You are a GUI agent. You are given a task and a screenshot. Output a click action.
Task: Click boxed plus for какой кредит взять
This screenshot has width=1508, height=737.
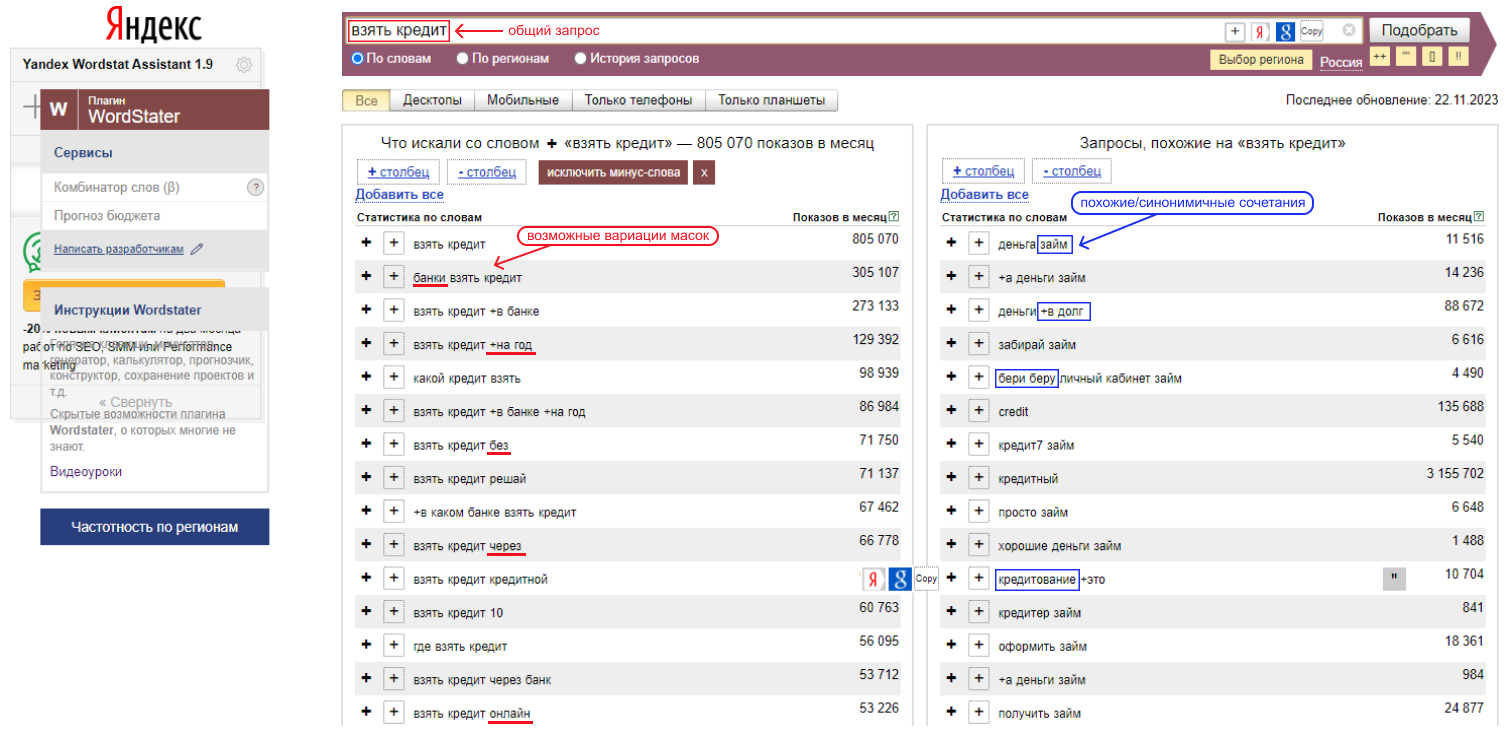[x=394, y=378]
